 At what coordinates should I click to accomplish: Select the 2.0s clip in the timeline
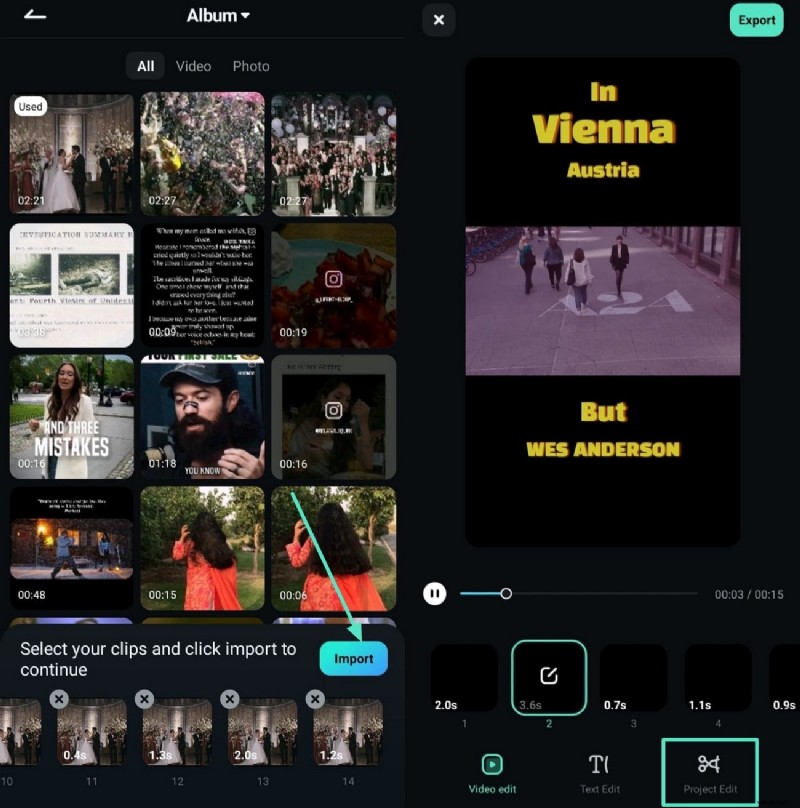tap(464, 676)
